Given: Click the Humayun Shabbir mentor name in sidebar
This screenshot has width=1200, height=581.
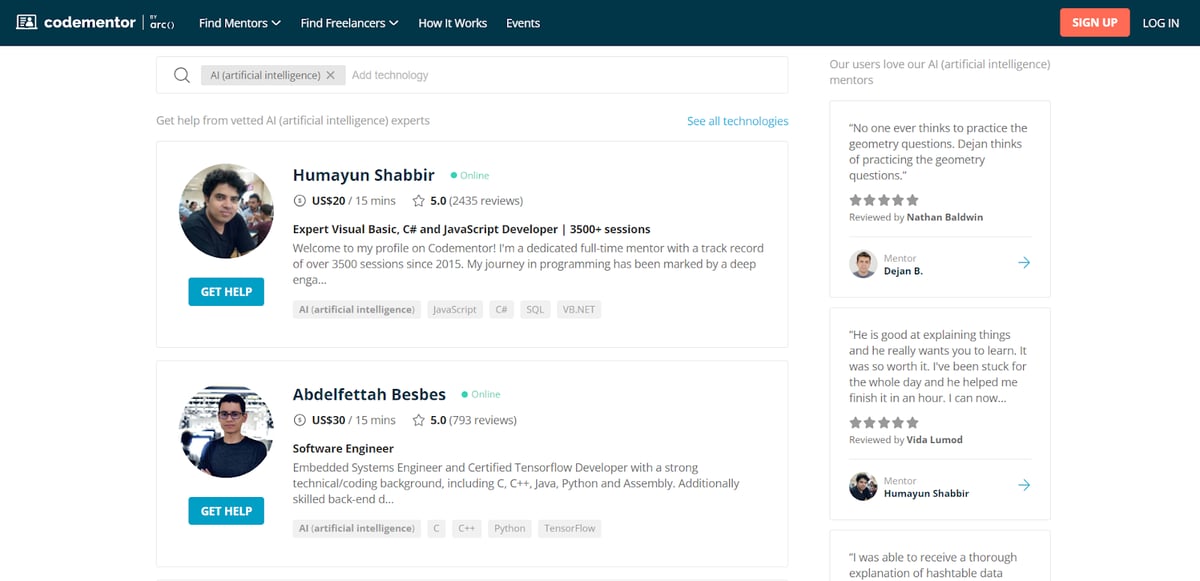Looking at the screenshot, I should tap(926, 493).
